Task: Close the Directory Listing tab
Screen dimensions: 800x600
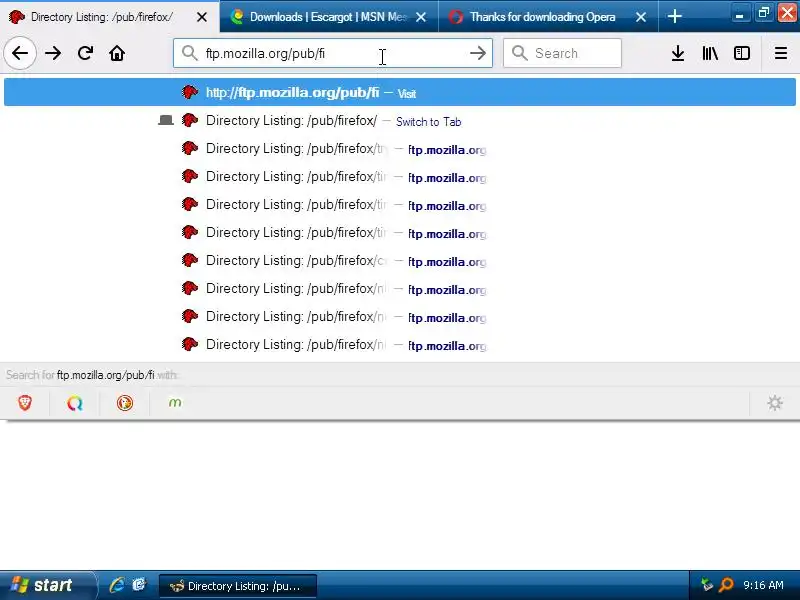Action: (202, 17)
